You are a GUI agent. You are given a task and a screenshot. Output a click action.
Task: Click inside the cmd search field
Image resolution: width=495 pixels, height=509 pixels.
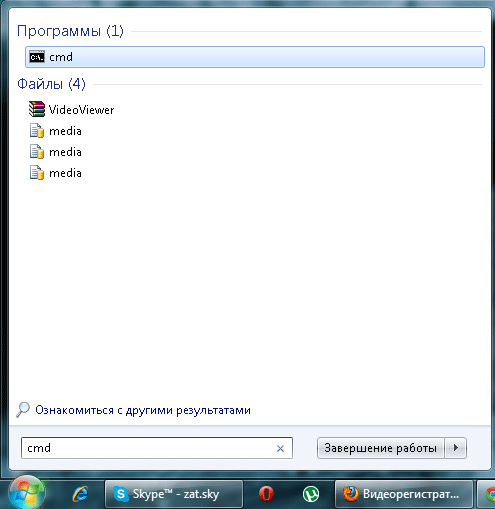click(x=148, y=448)
